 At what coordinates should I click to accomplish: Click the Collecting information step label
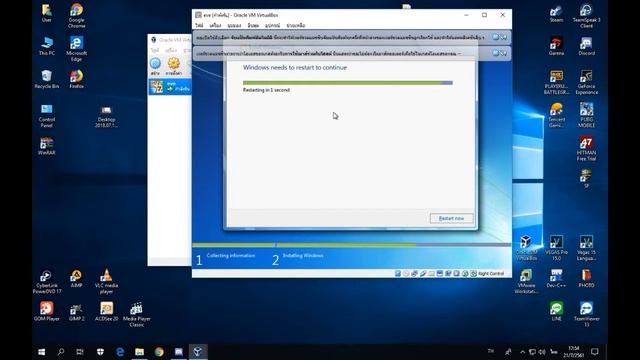[x=231, y=256]
